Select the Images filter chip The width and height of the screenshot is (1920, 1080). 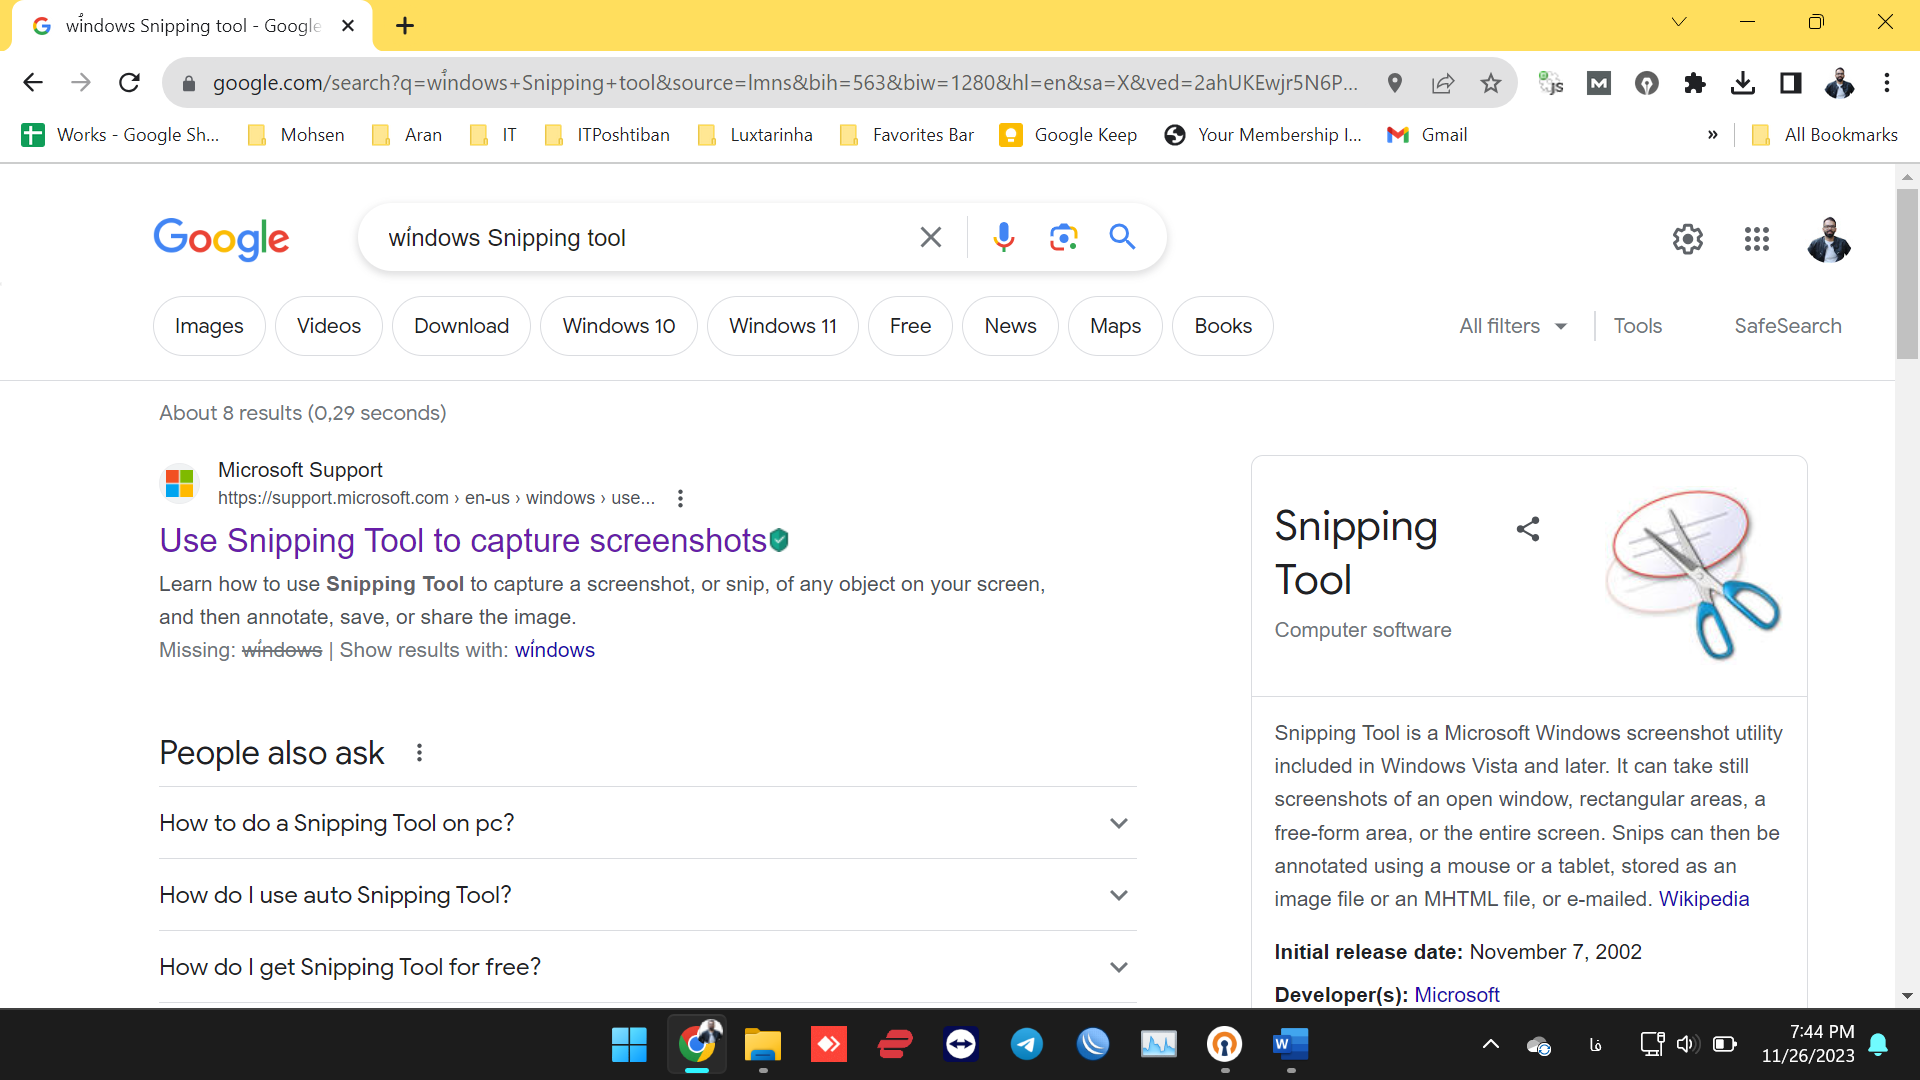click(x=209, y=326)
